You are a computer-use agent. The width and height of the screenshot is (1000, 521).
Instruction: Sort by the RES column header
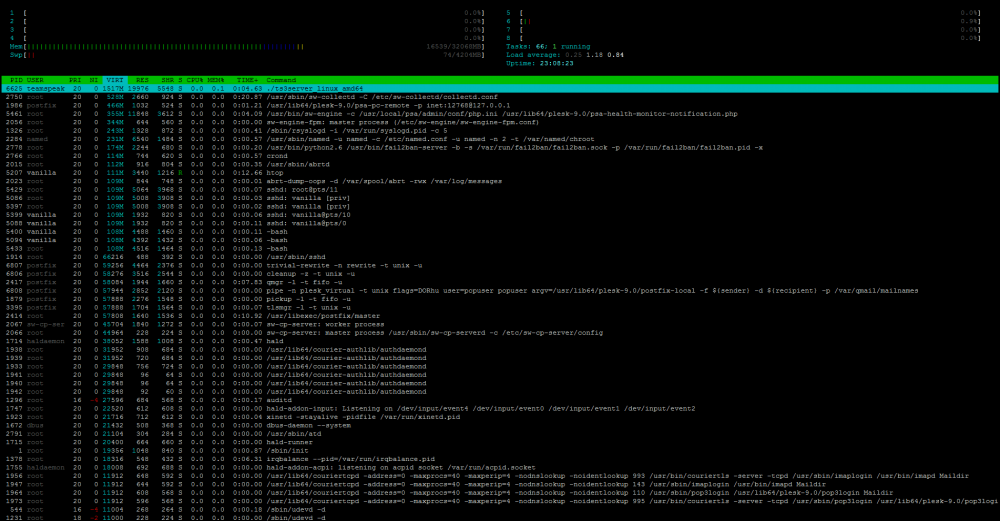[142, 80]
